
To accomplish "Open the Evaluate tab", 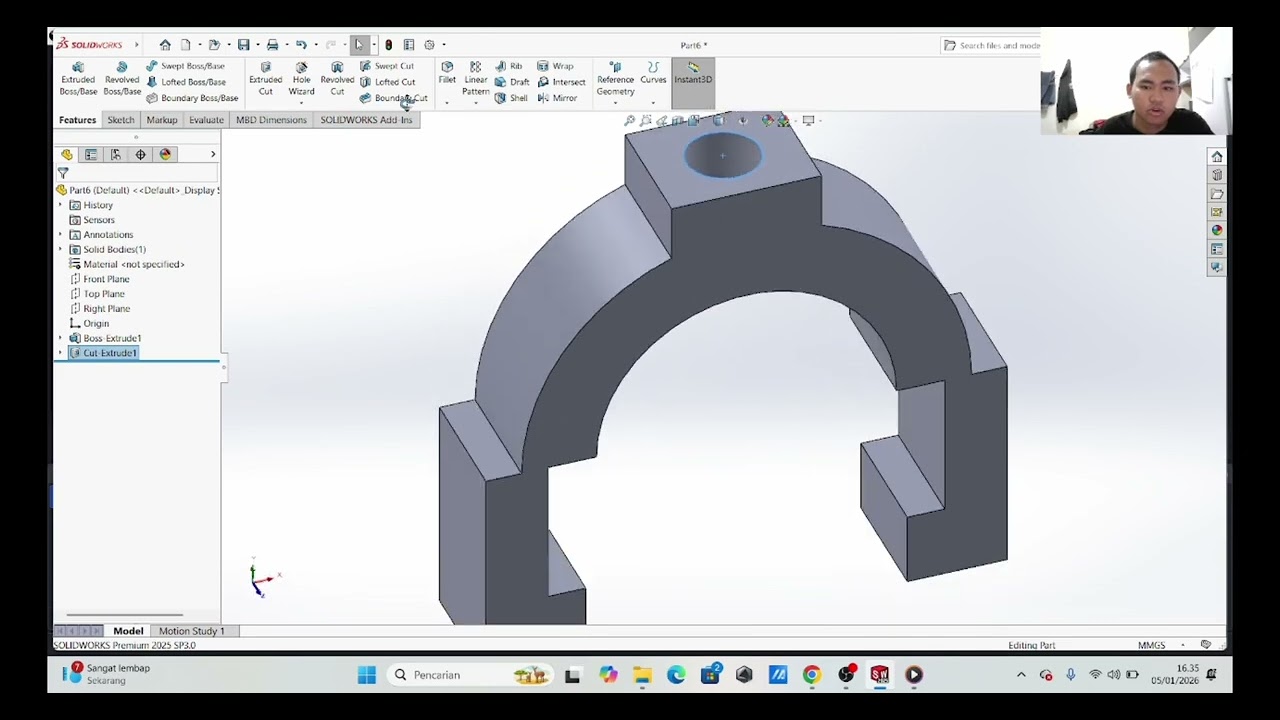I will 206,120.
